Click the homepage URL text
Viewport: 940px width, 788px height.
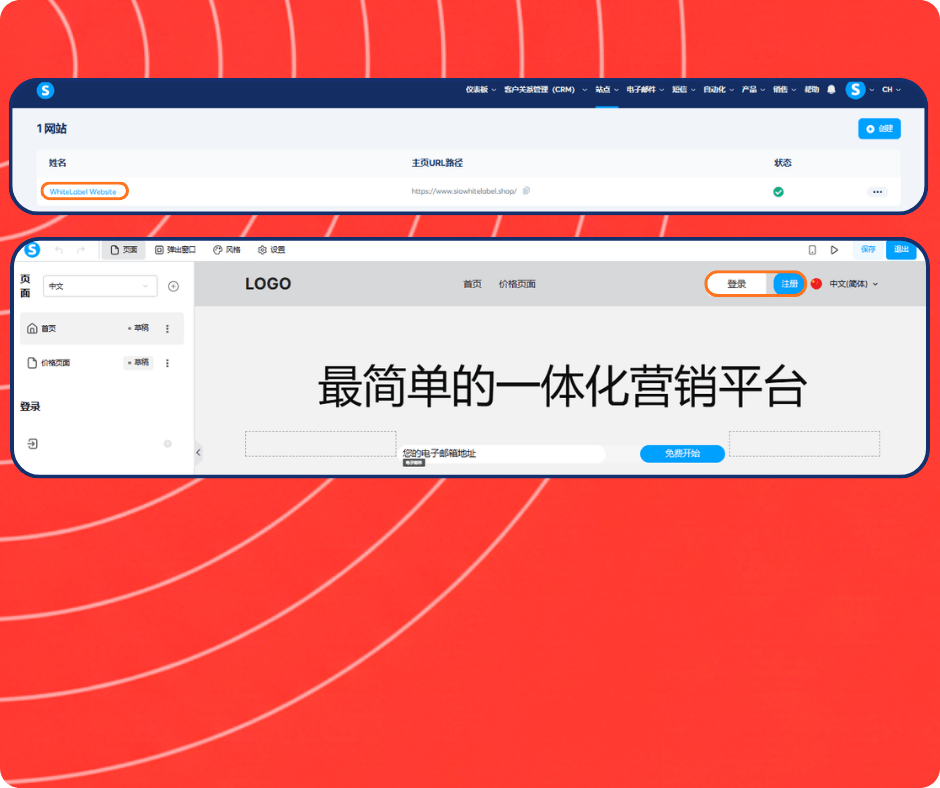tap(464, 191)
